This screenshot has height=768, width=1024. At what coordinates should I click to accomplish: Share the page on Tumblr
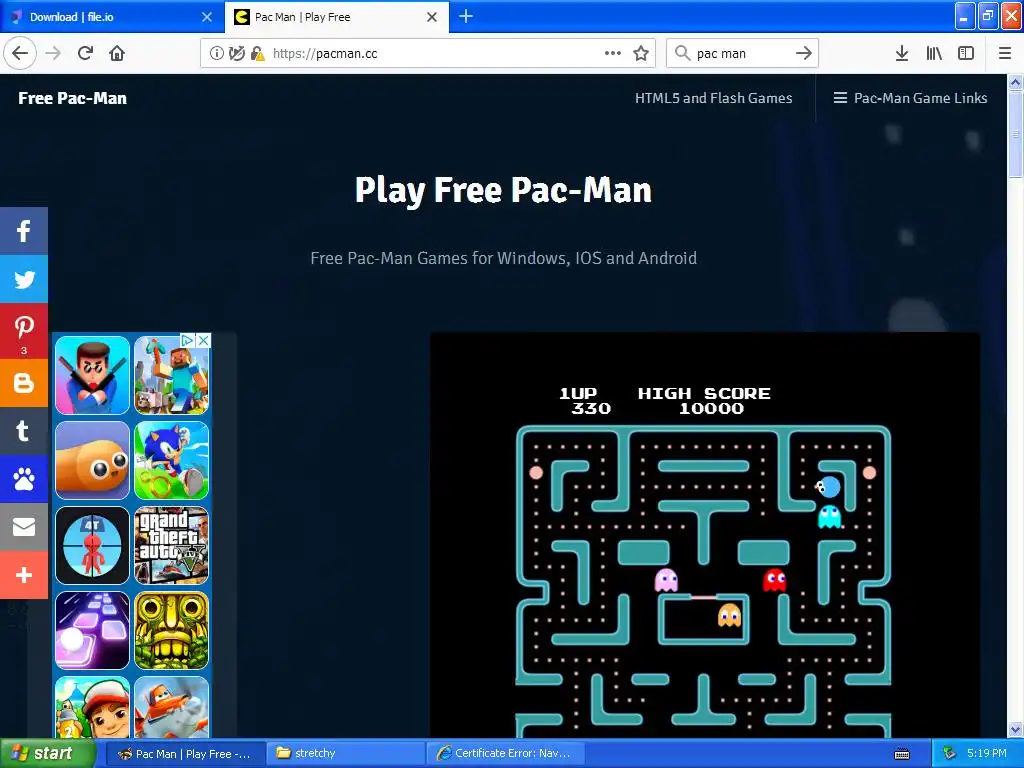[24, 431]
